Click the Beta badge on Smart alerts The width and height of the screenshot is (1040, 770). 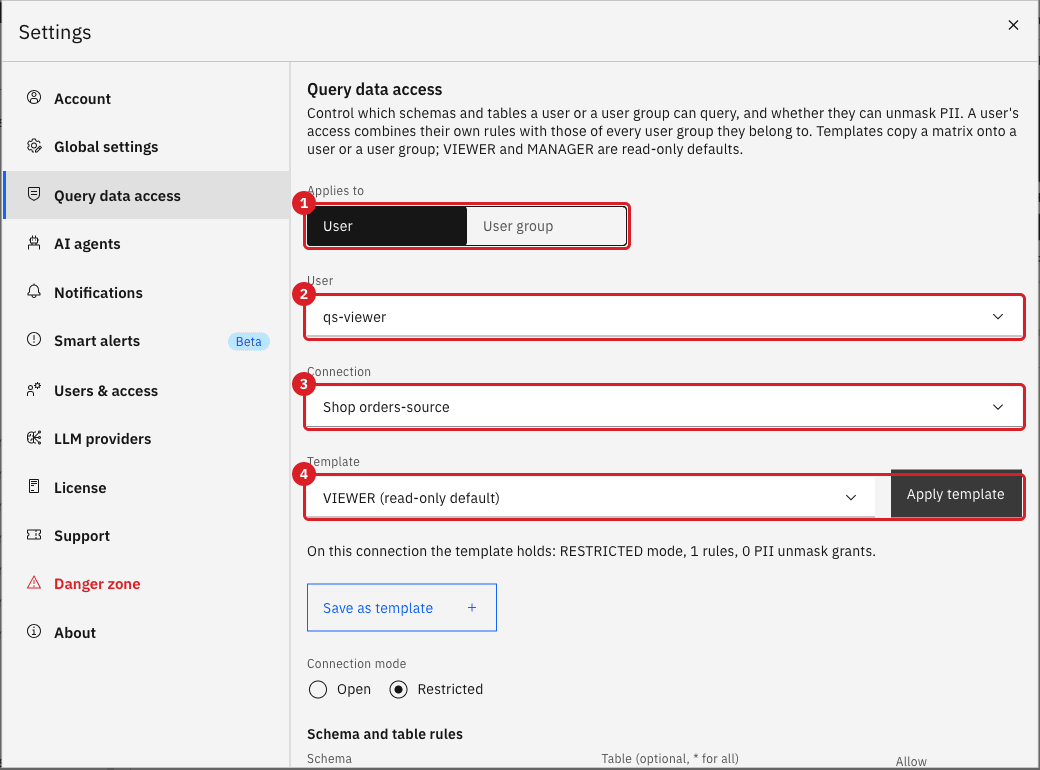[249, 342]
